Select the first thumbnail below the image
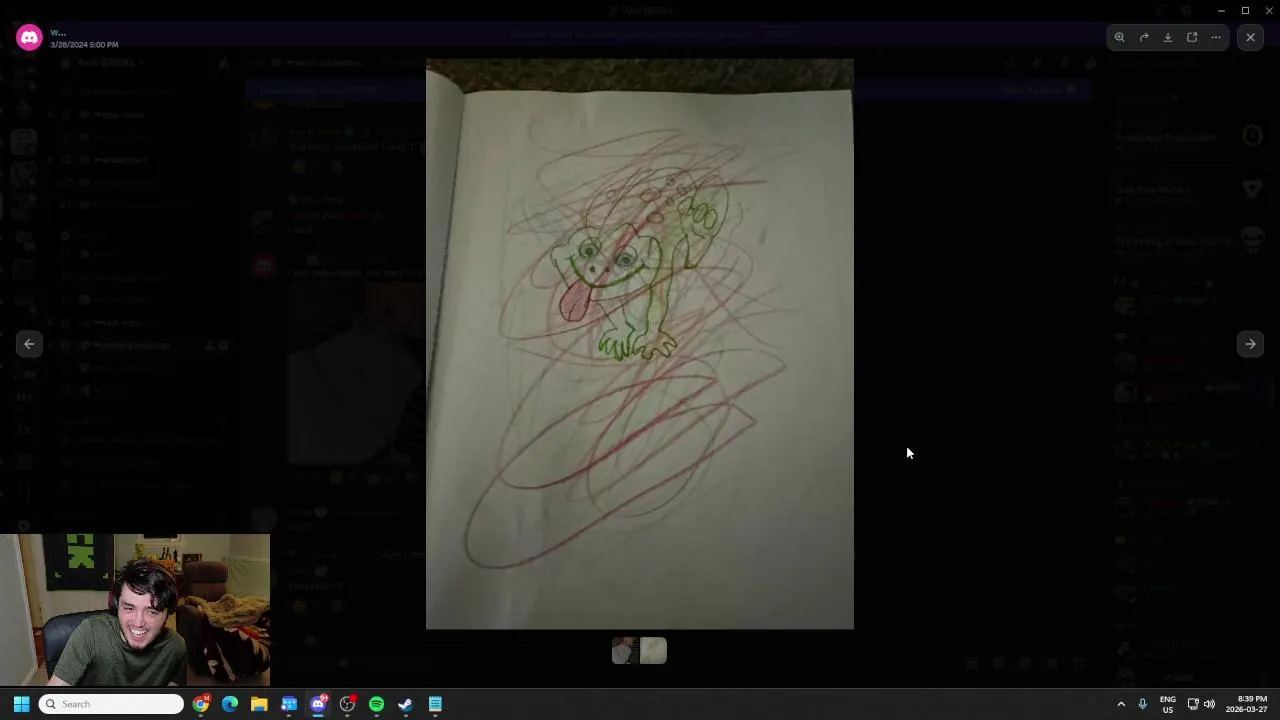 pos(625,651)
